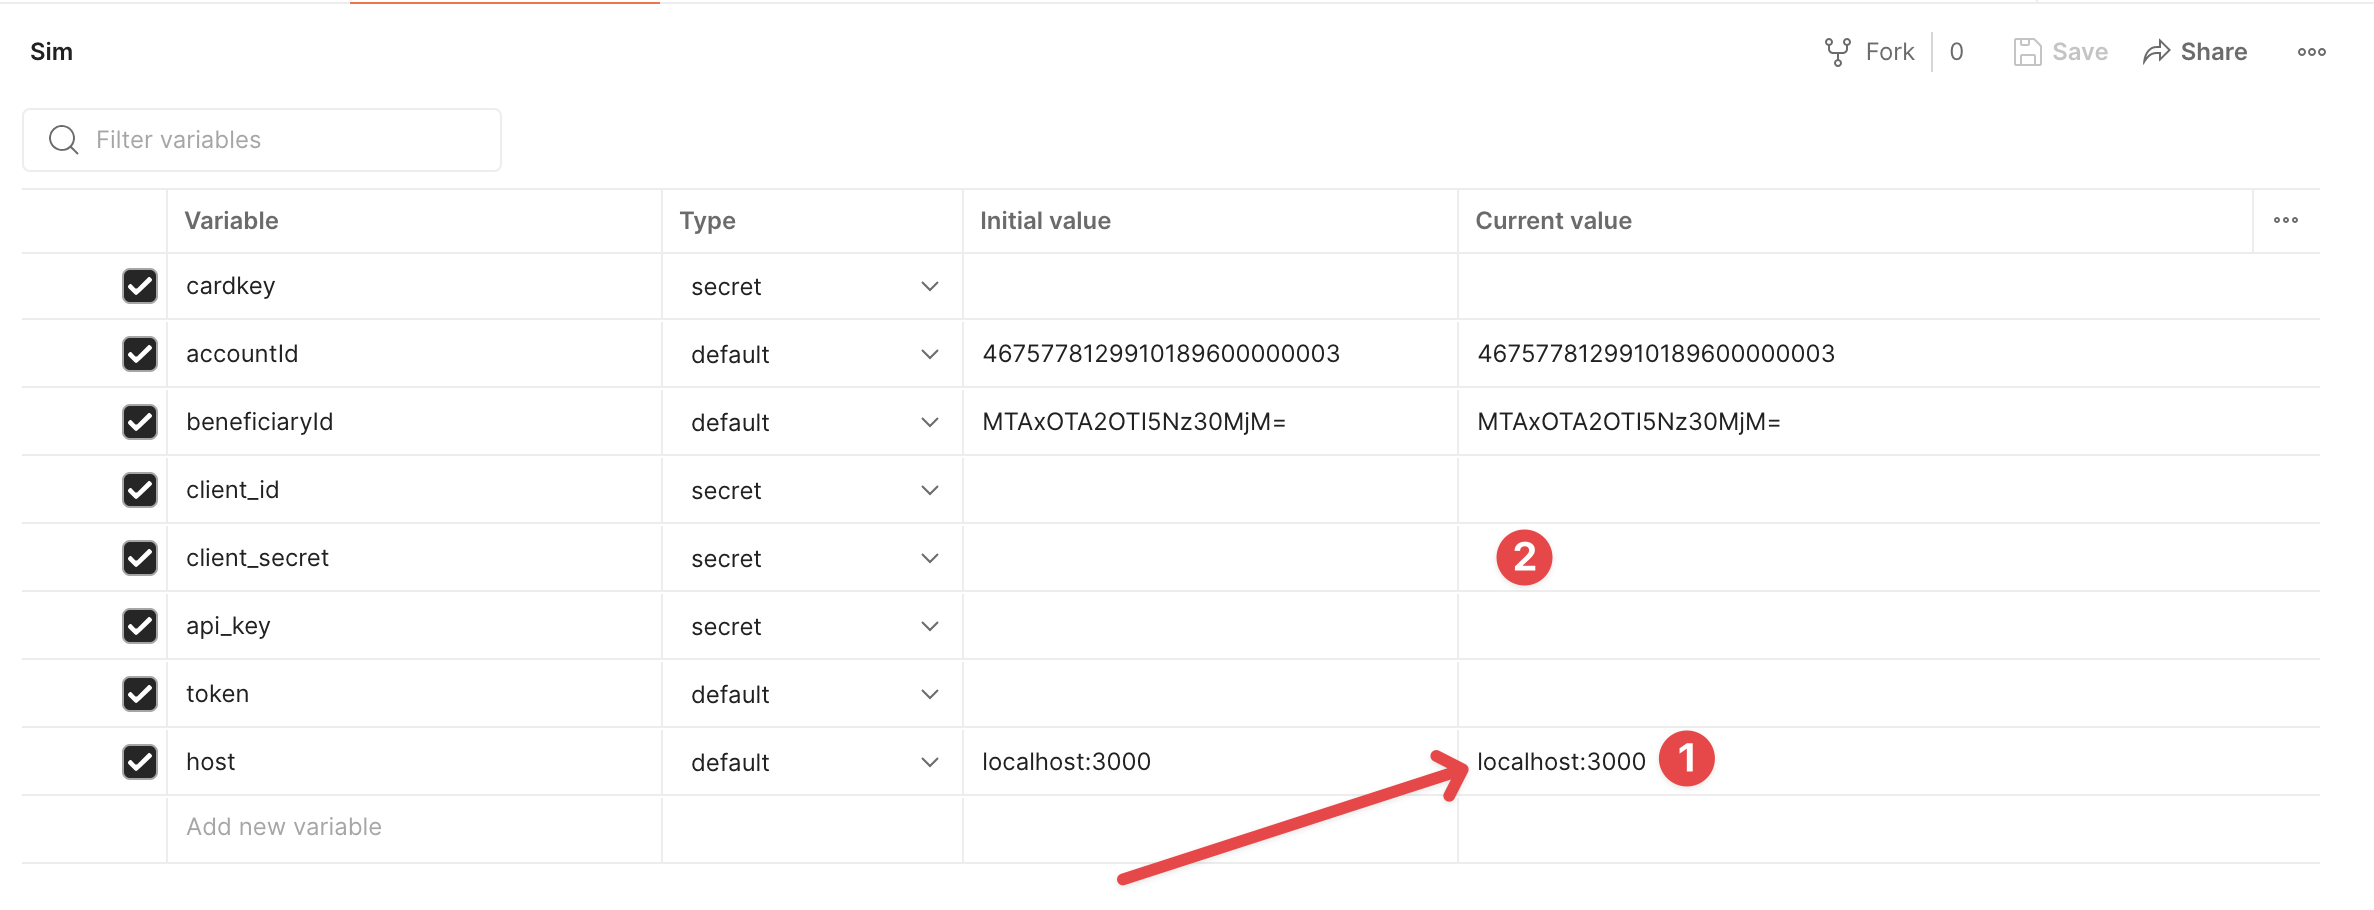2374x910 pixels.
Task: Click the Share arrow icon
Action: (x=2156, y=52)
